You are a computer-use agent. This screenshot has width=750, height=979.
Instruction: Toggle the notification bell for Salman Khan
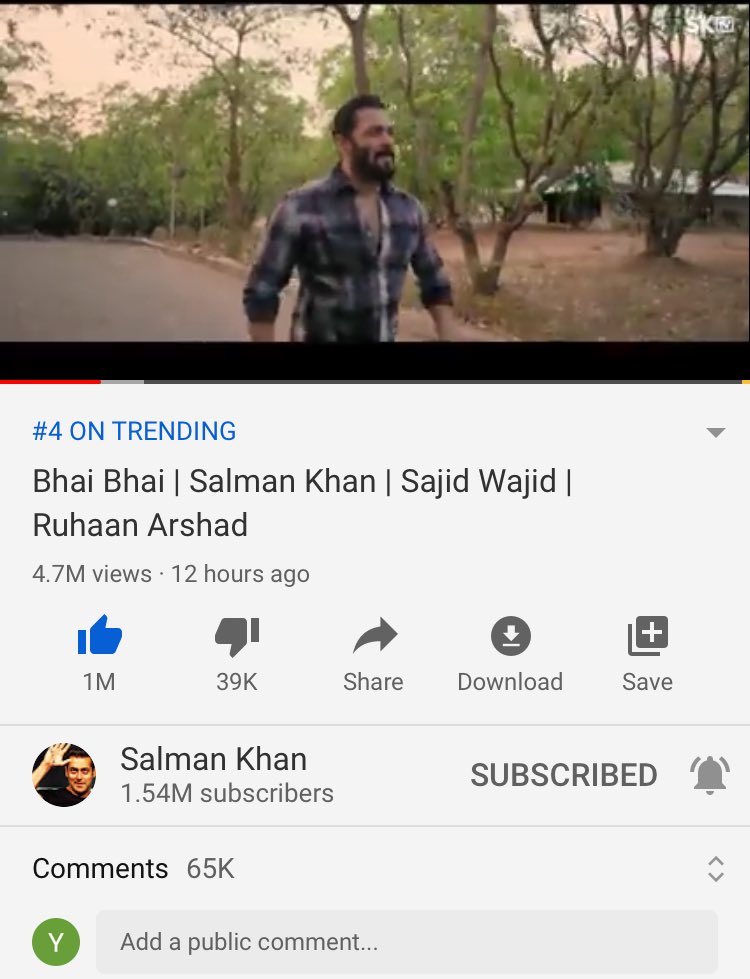[709, 775]
